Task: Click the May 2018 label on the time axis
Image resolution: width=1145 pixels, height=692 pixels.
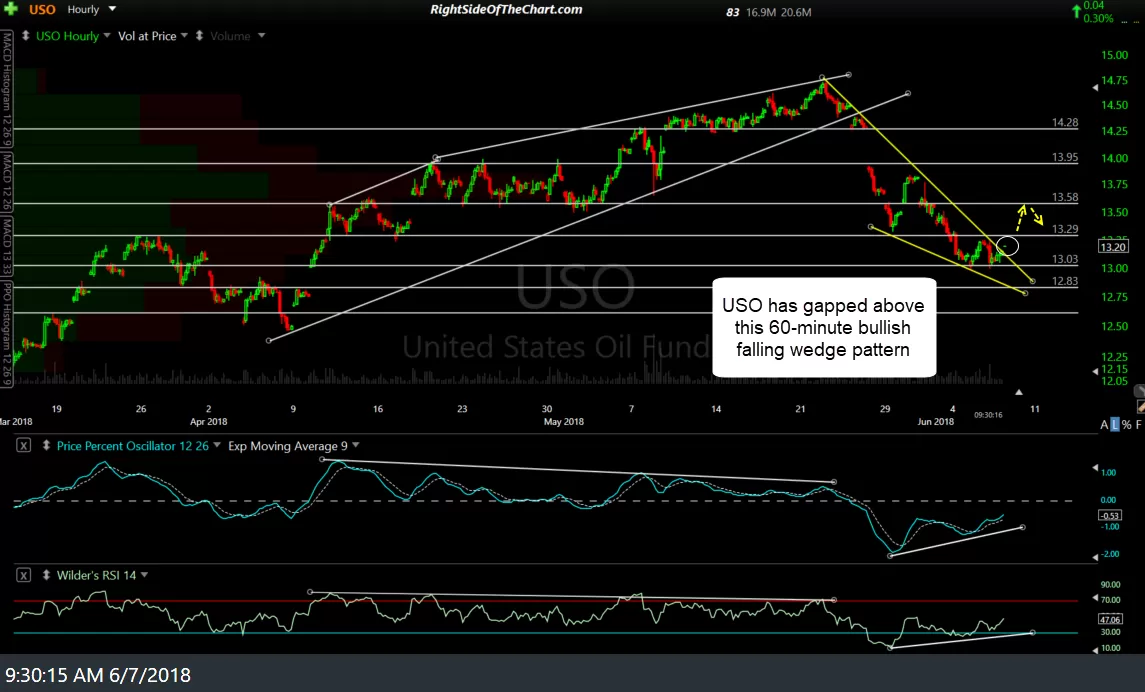Action: 564,421
